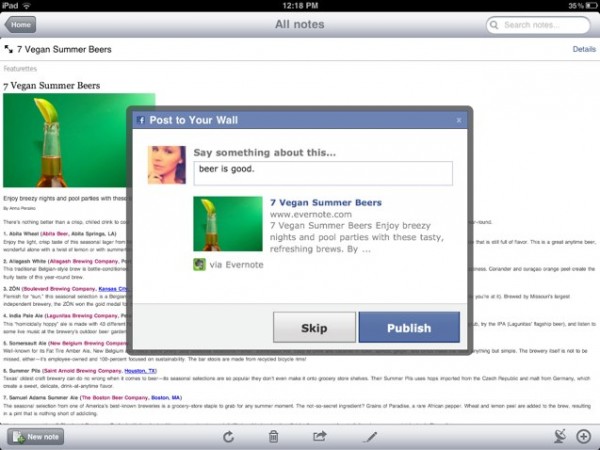Delete note with trash icon
Image resolution: width=600 pixels, height=450 pixels.
coord(273,437)
